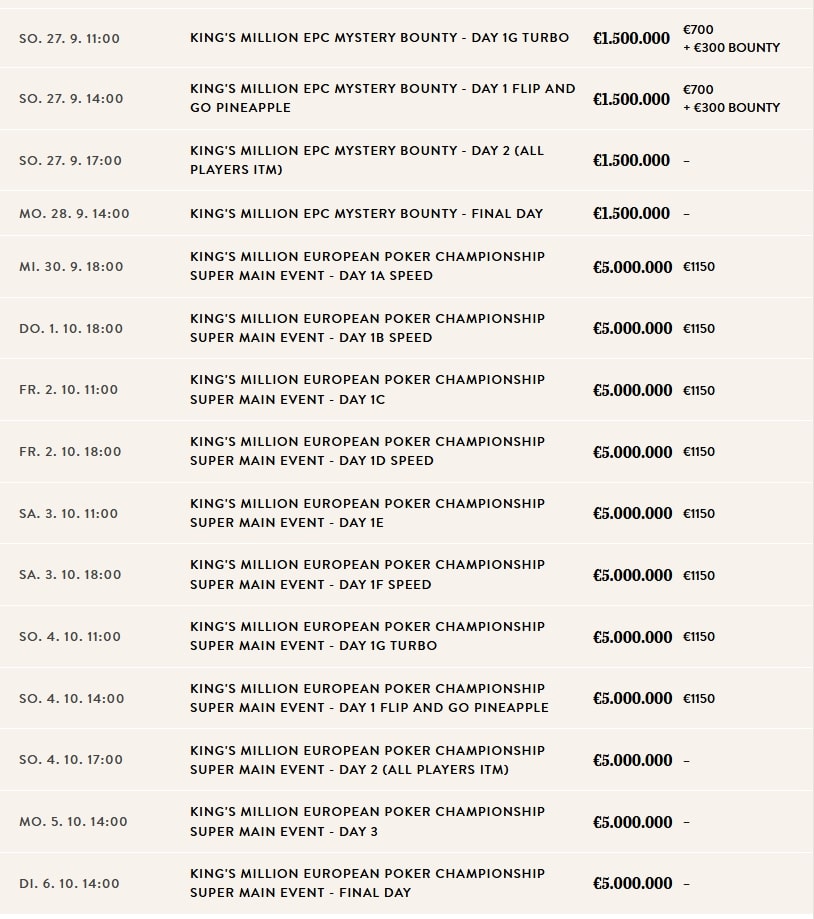Screen dimensions: 814x919
Task: Click Super Main Event Day 1E title
Action: click(367, 513)
